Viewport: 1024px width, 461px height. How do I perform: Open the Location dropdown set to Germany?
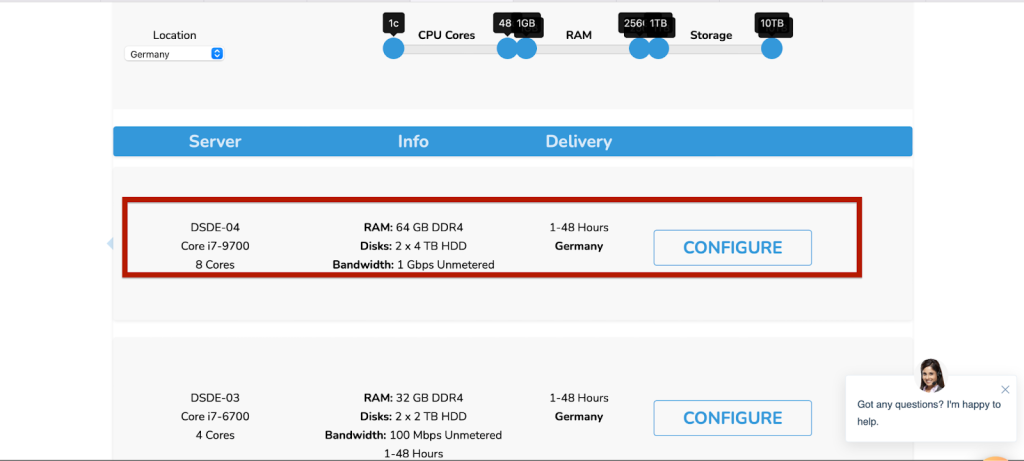(x=174, y=54)
